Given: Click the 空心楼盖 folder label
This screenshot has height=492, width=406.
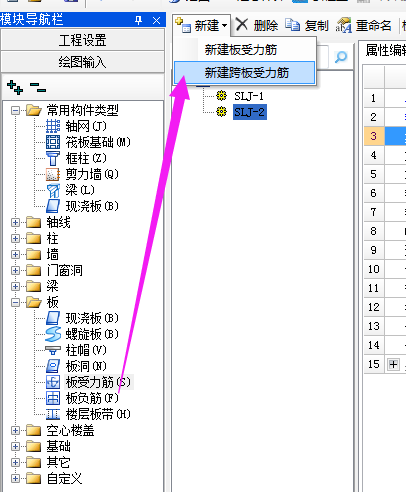Looking at the screenshot, I should [70, 430].
